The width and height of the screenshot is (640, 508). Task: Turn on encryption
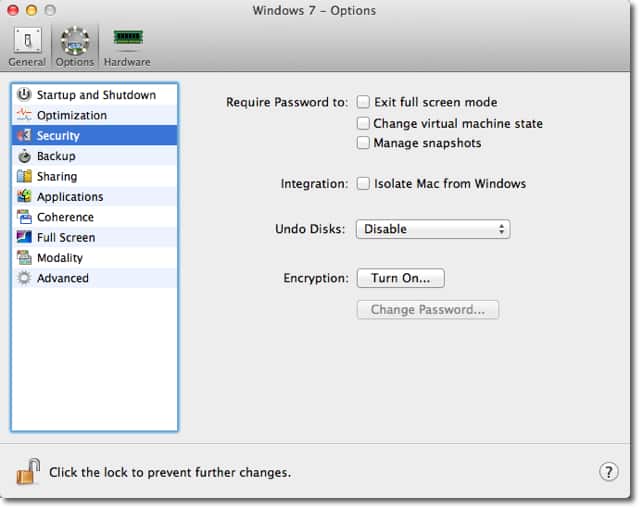pyautogui.click(x=400, y=278)
